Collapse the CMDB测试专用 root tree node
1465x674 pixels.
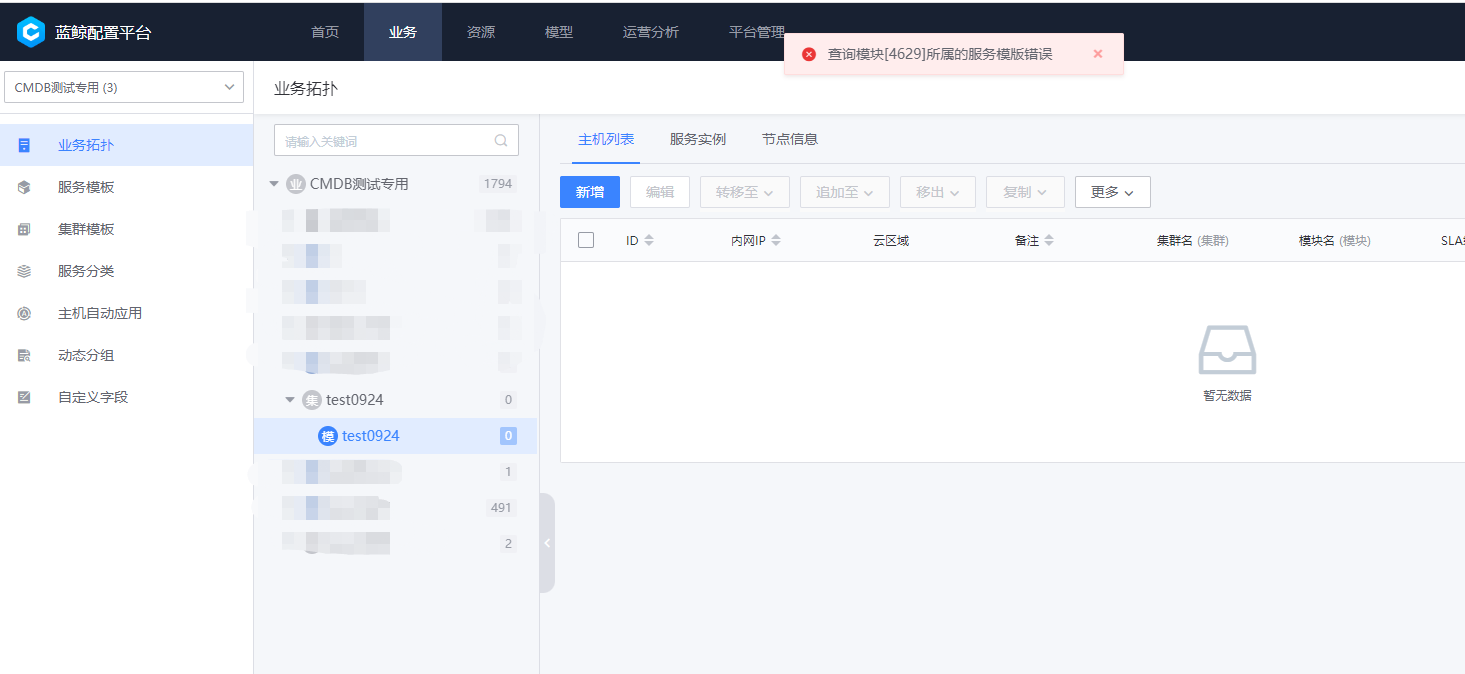[x=274, y=184]
